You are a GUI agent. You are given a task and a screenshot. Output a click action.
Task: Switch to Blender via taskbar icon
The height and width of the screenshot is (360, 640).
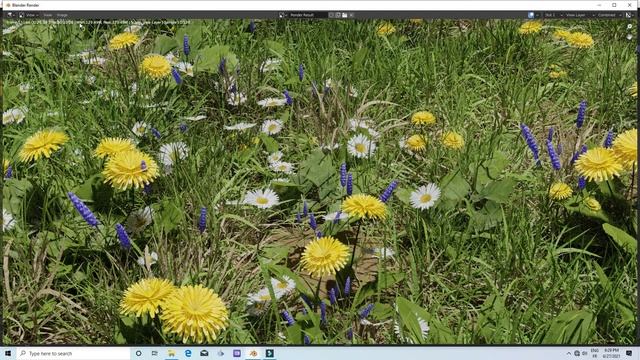click(x=253, y=353)
